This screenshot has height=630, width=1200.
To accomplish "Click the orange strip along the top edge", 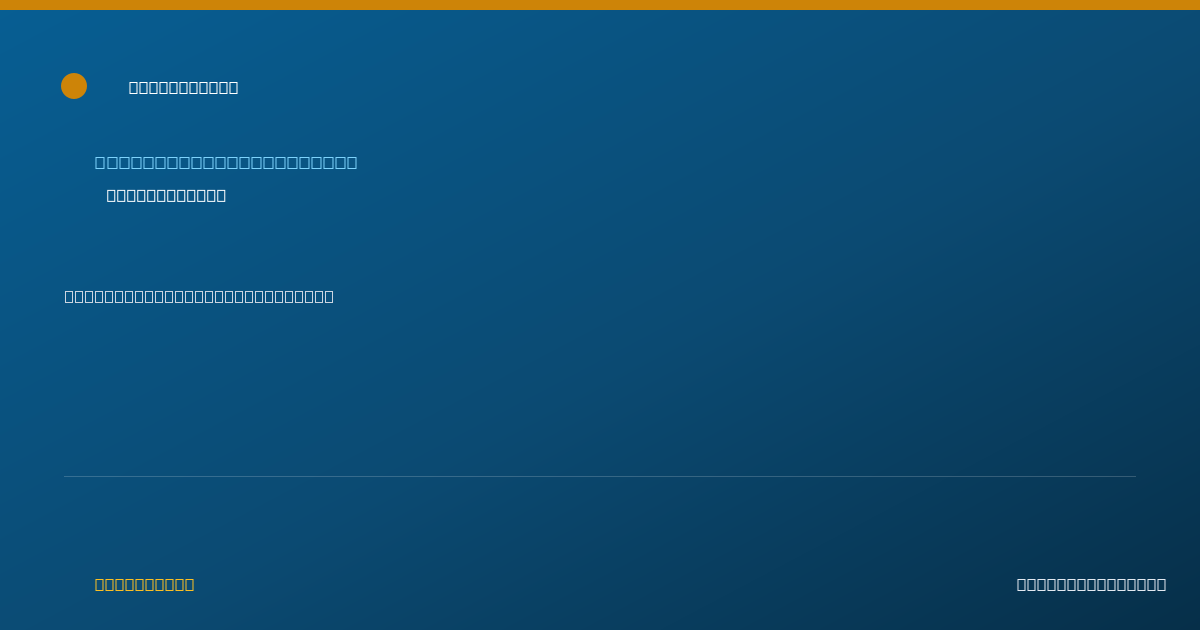I will coord(600,5).
